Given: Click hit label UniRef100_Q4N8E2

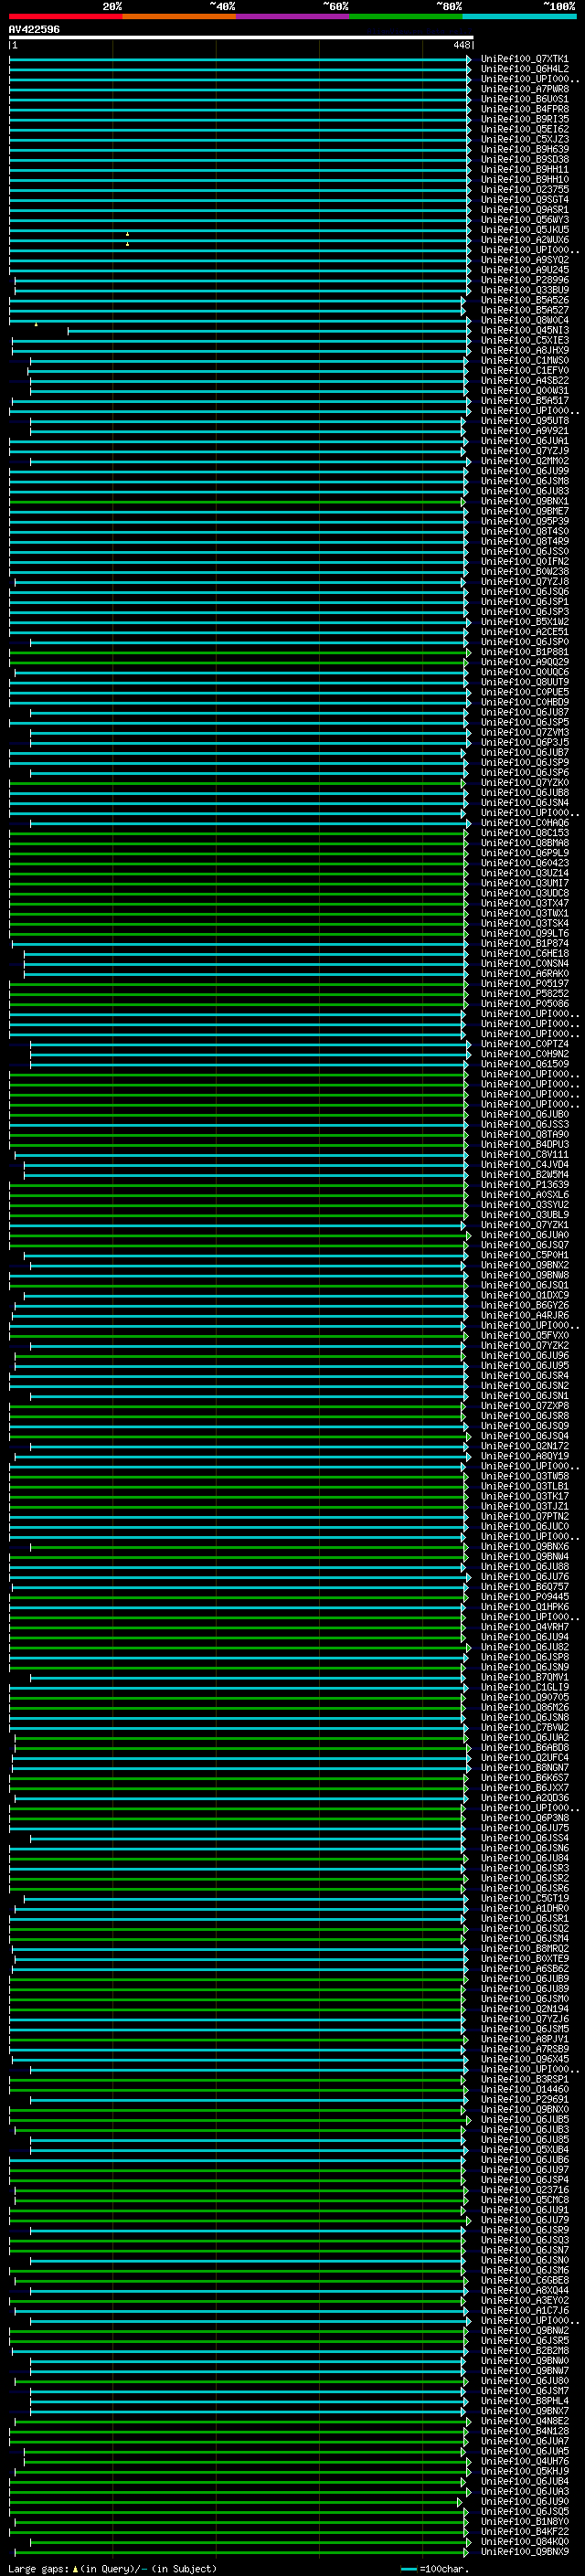Looking at the screenshot, I should pos(524,2421).
